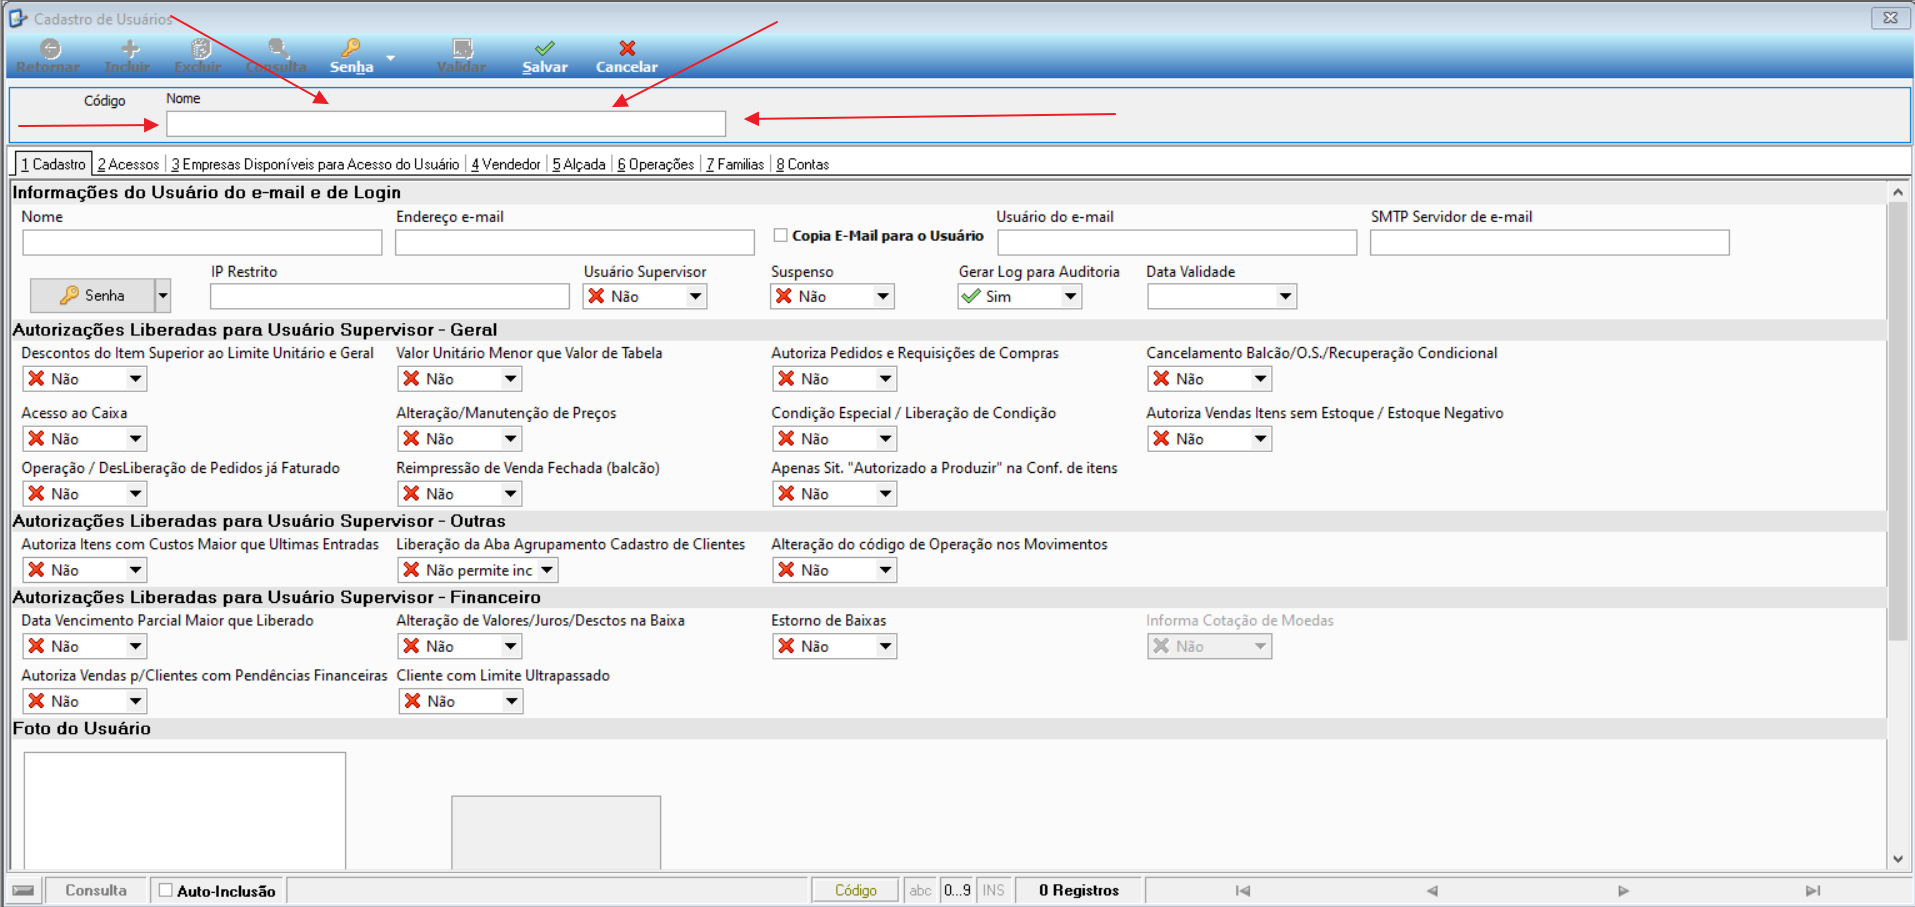
Task: Open the Senha key toolbar icon
Action: coord(351,48)
